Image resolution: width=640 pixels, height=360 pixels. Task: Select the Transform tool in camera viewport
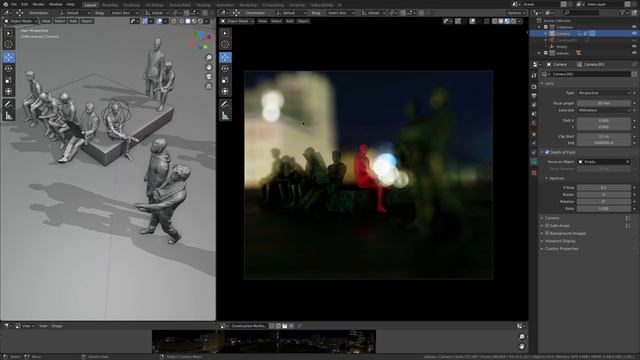pos(225,91)
